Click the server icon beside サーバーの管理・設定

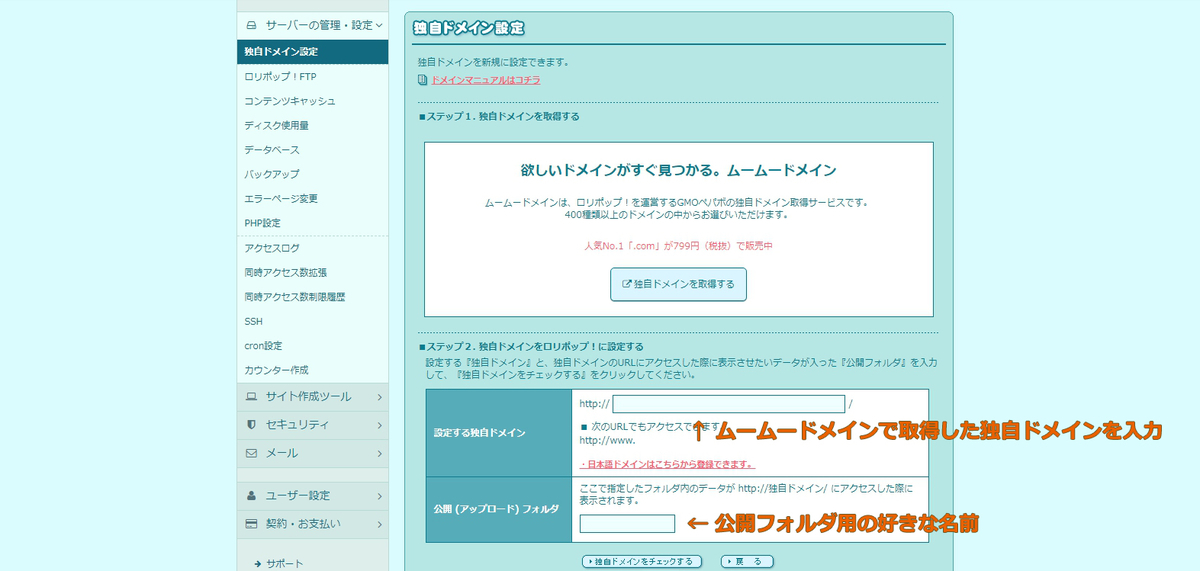pos(251,25)
